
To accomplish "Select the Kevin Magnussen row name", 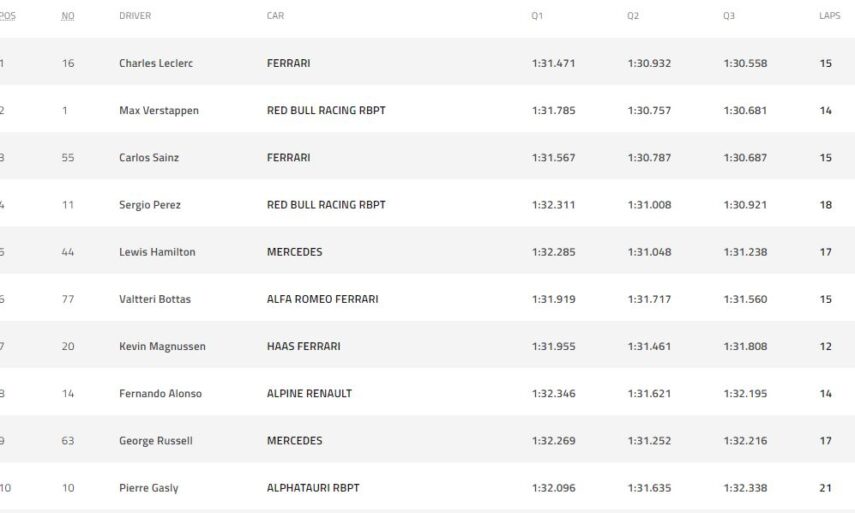I will (x=162, y=346).
